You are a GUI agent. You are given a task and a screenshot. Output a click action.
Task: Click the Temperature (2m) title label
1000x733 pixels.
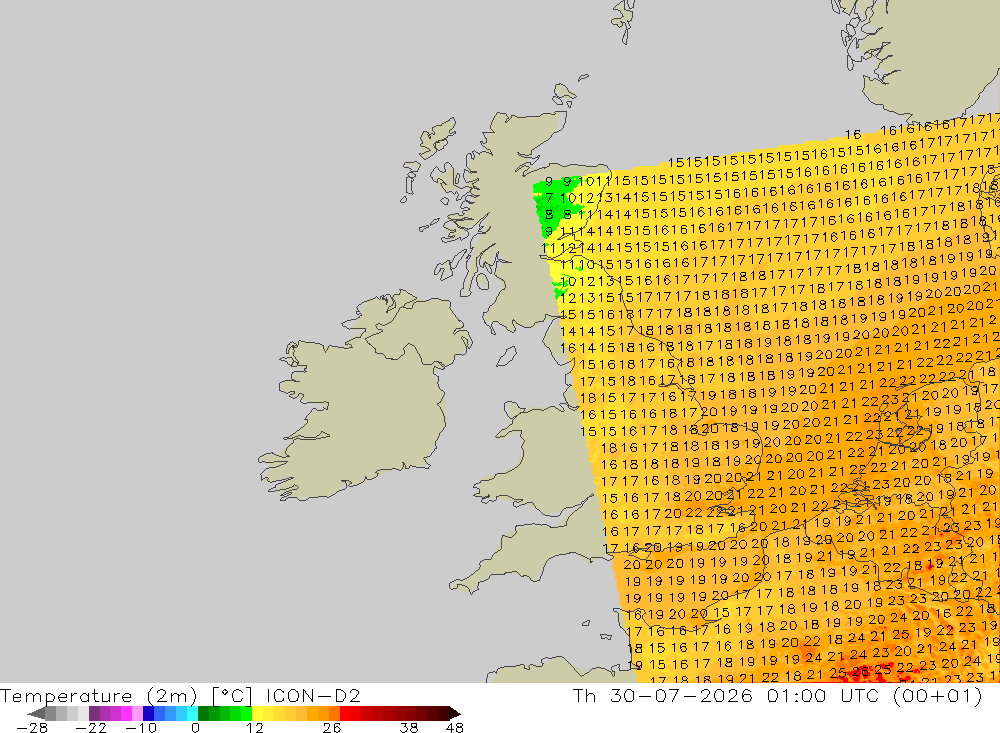99,695
